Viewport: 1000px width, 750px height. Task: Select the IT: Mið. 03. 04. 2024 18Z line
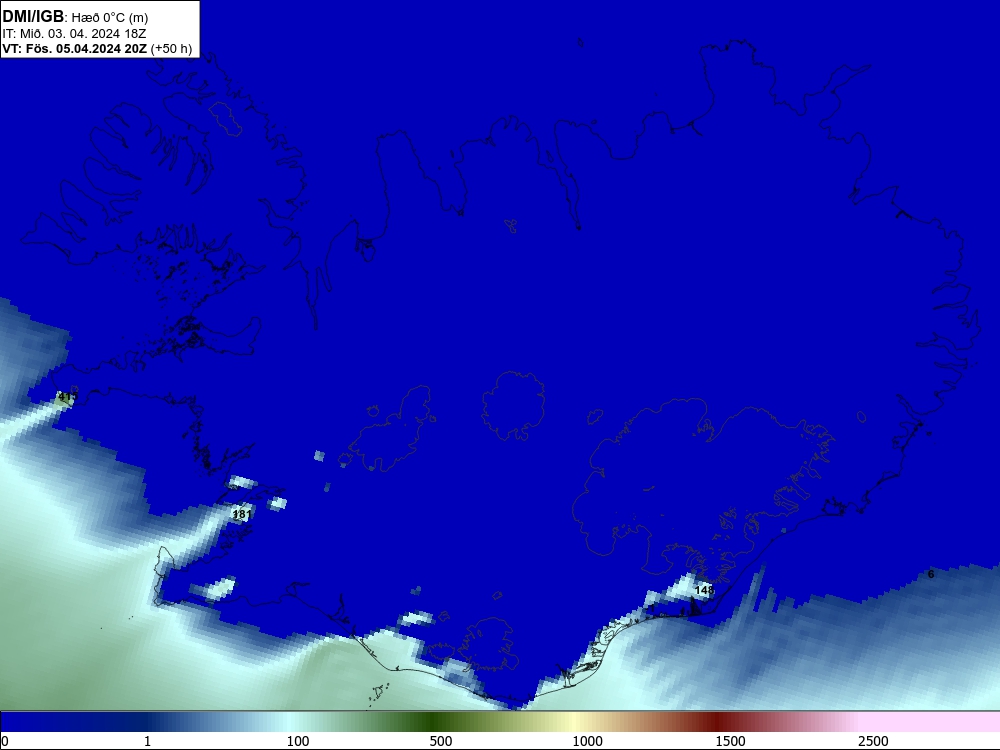pyautogui.click(x=74, y=34)
